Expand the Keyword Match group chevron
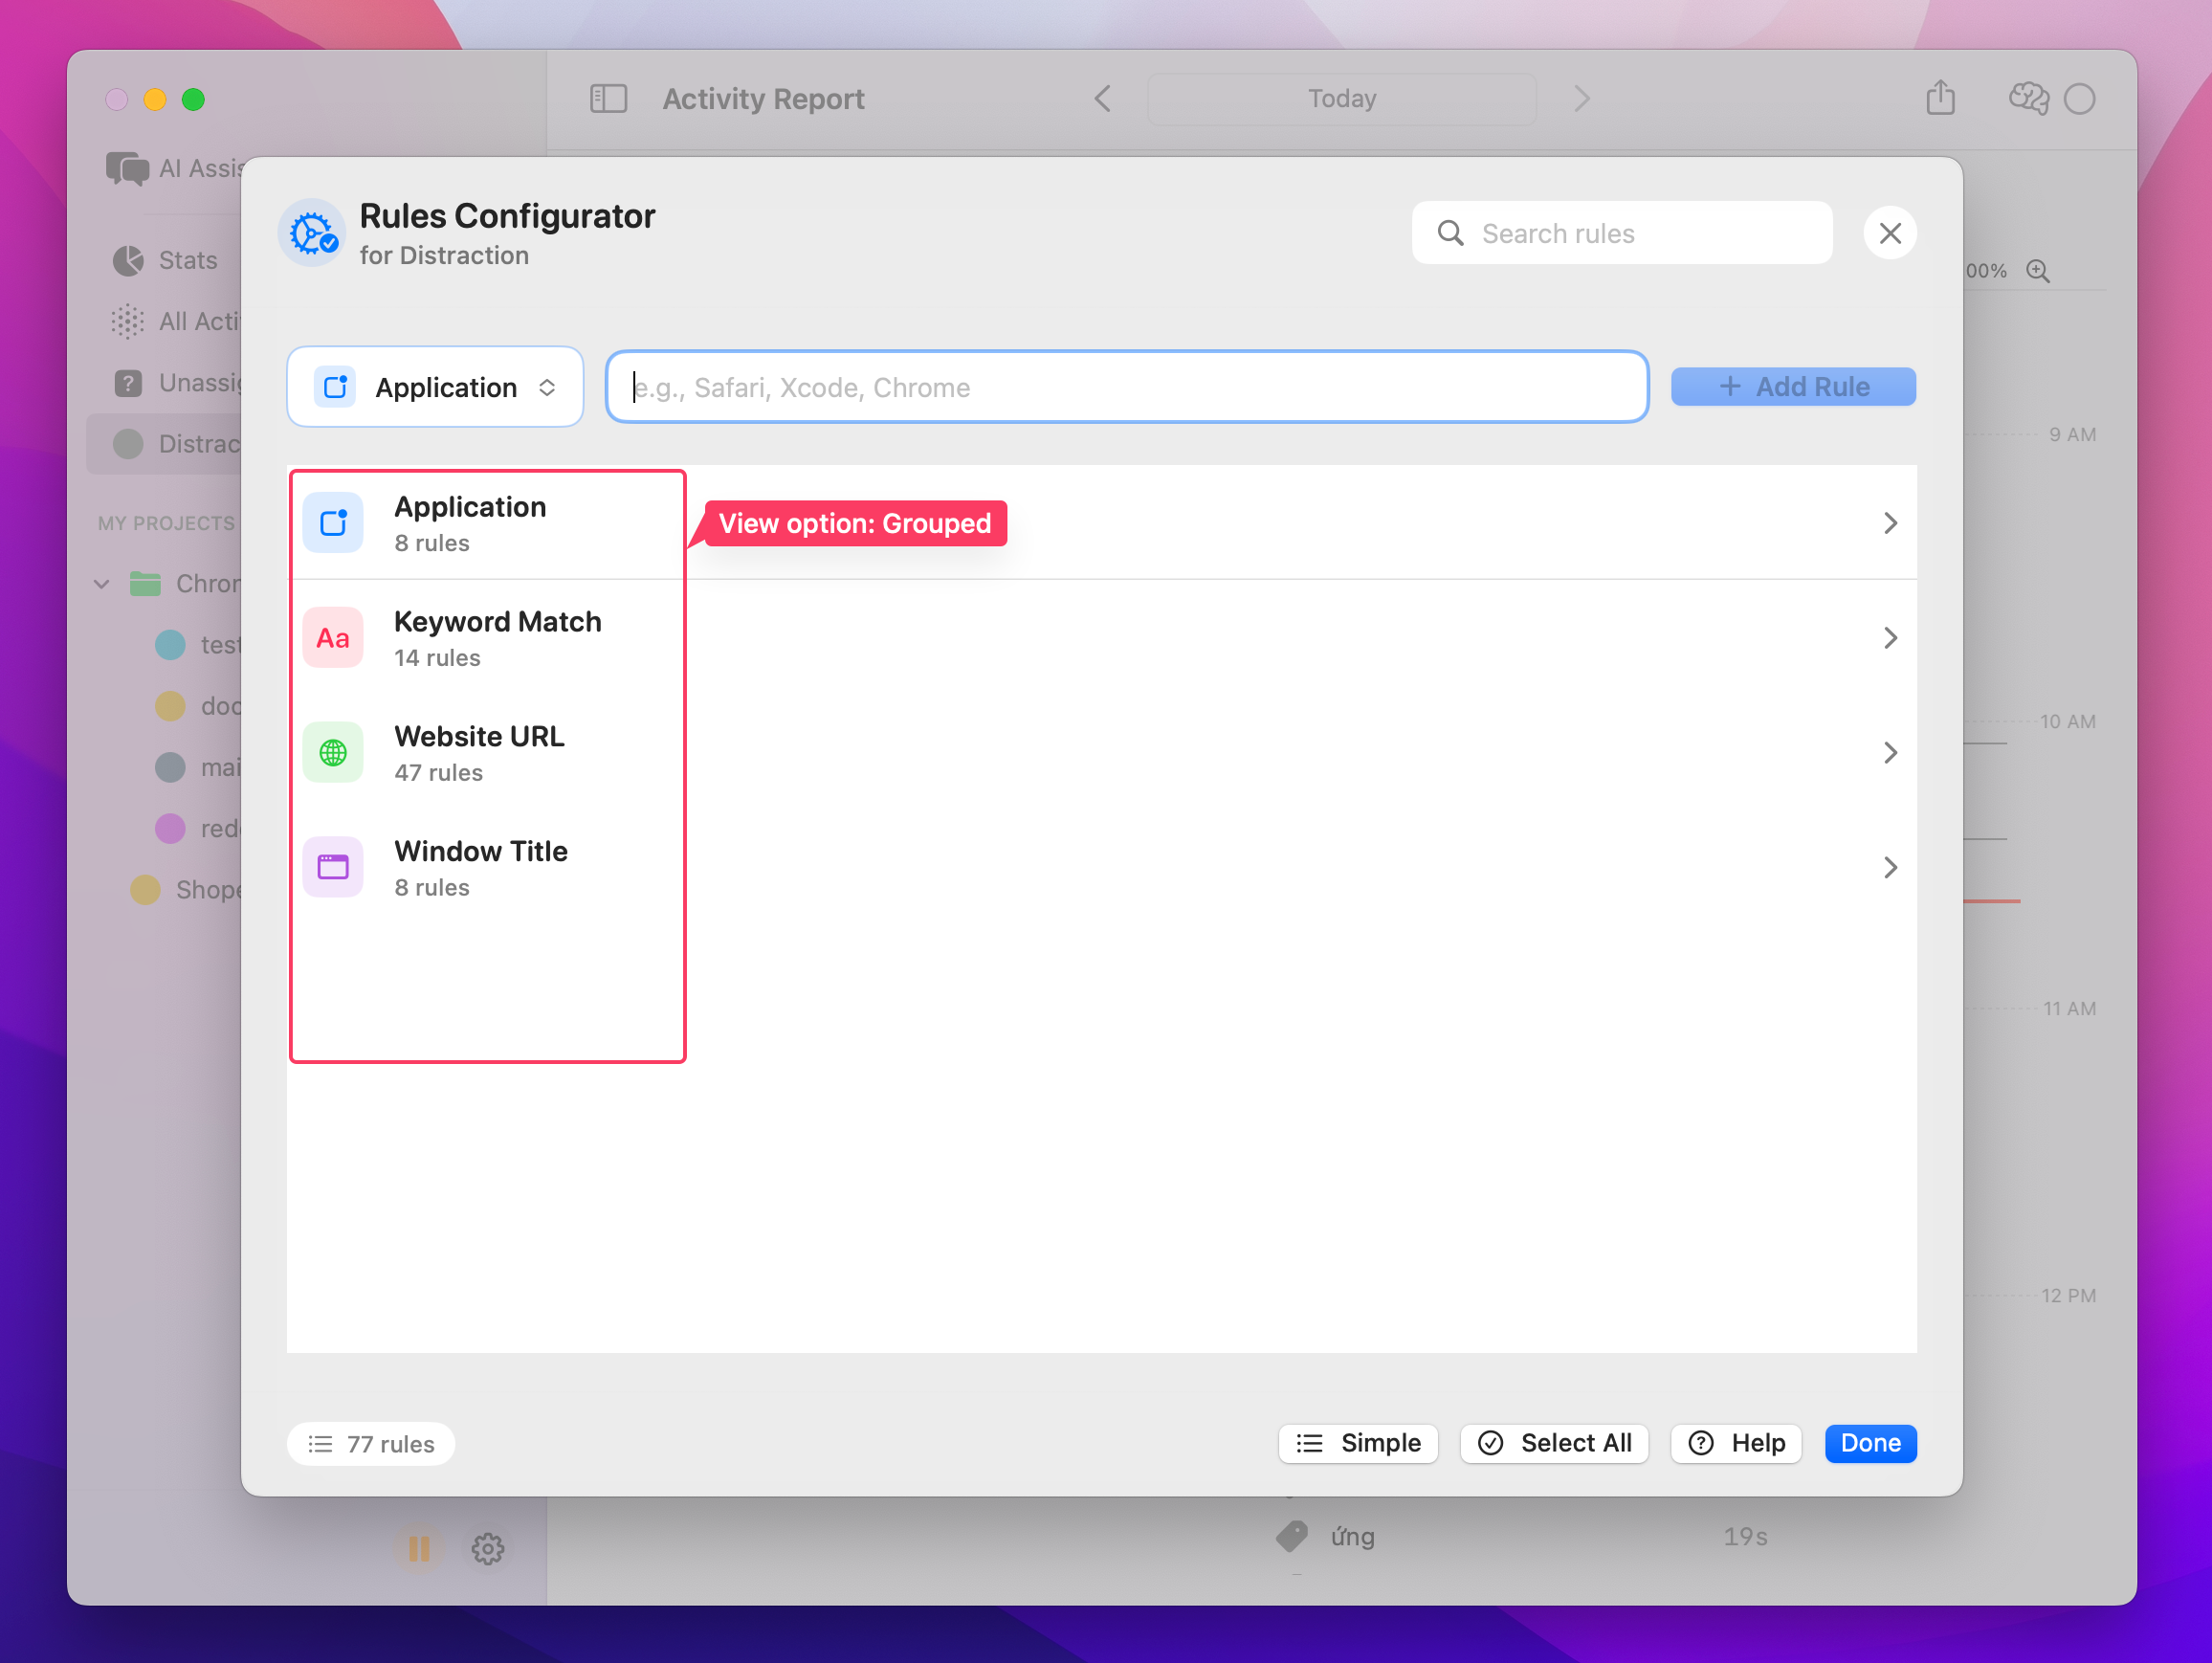The width and height of the screenshot is (2212, 1663). pos(1889,638)
